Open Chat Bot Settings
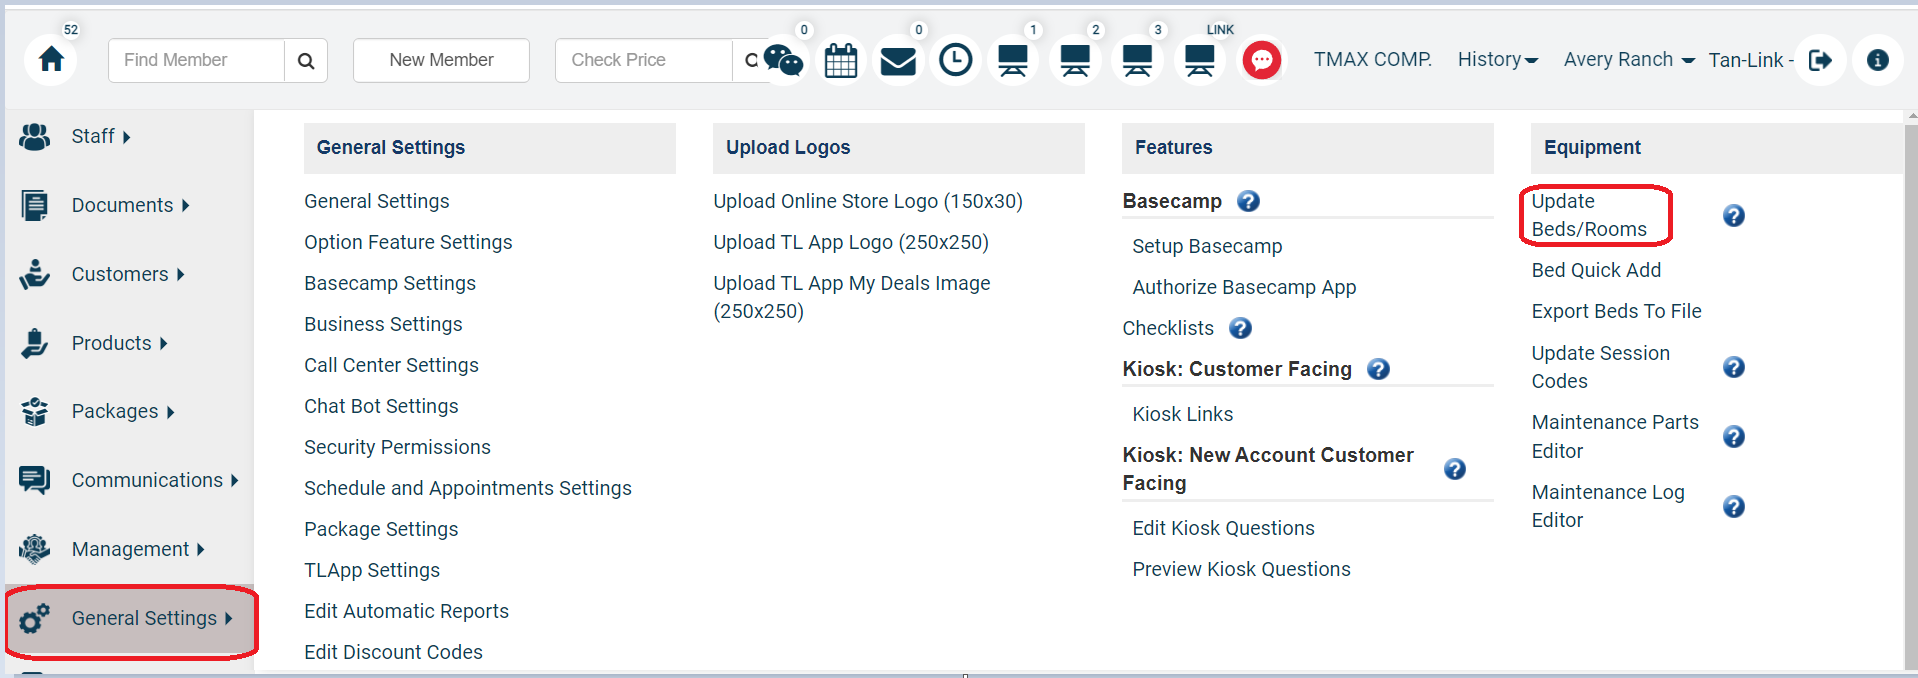The image size is (1918, 678). click(x=381, y=407)
